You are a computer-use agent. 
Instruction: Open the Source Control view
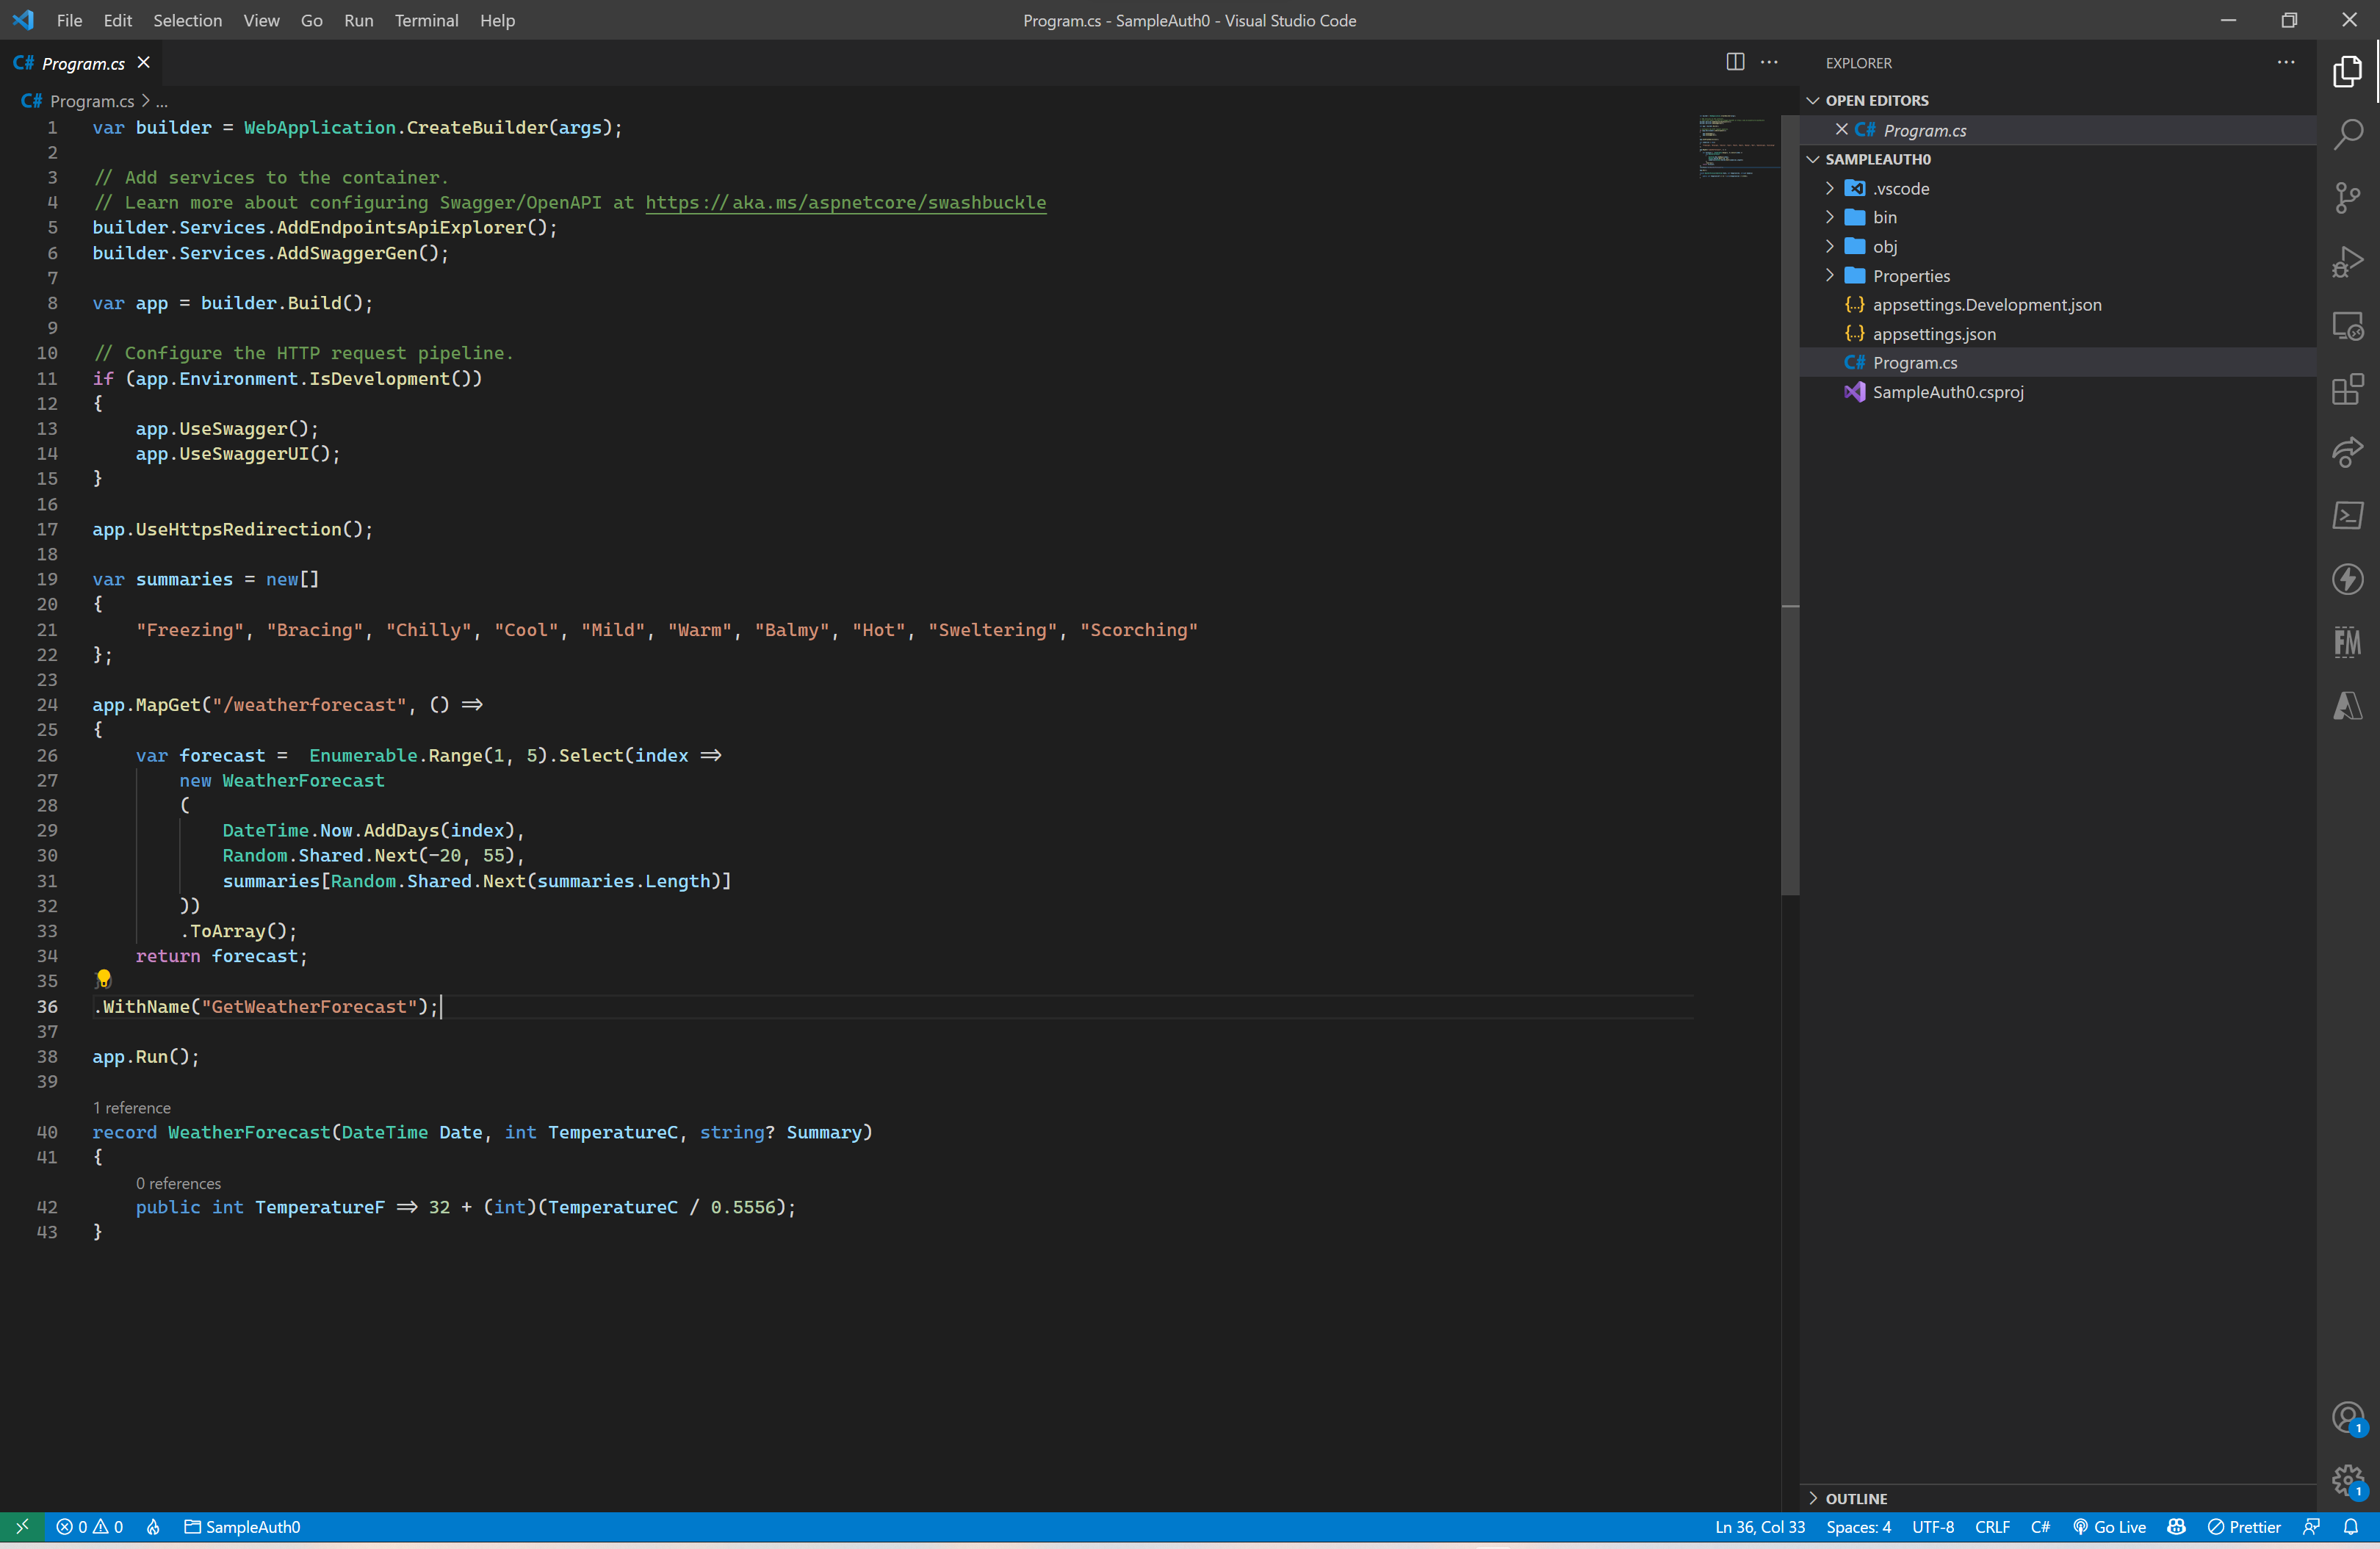pyautogui.click(x=2347, y=198)
